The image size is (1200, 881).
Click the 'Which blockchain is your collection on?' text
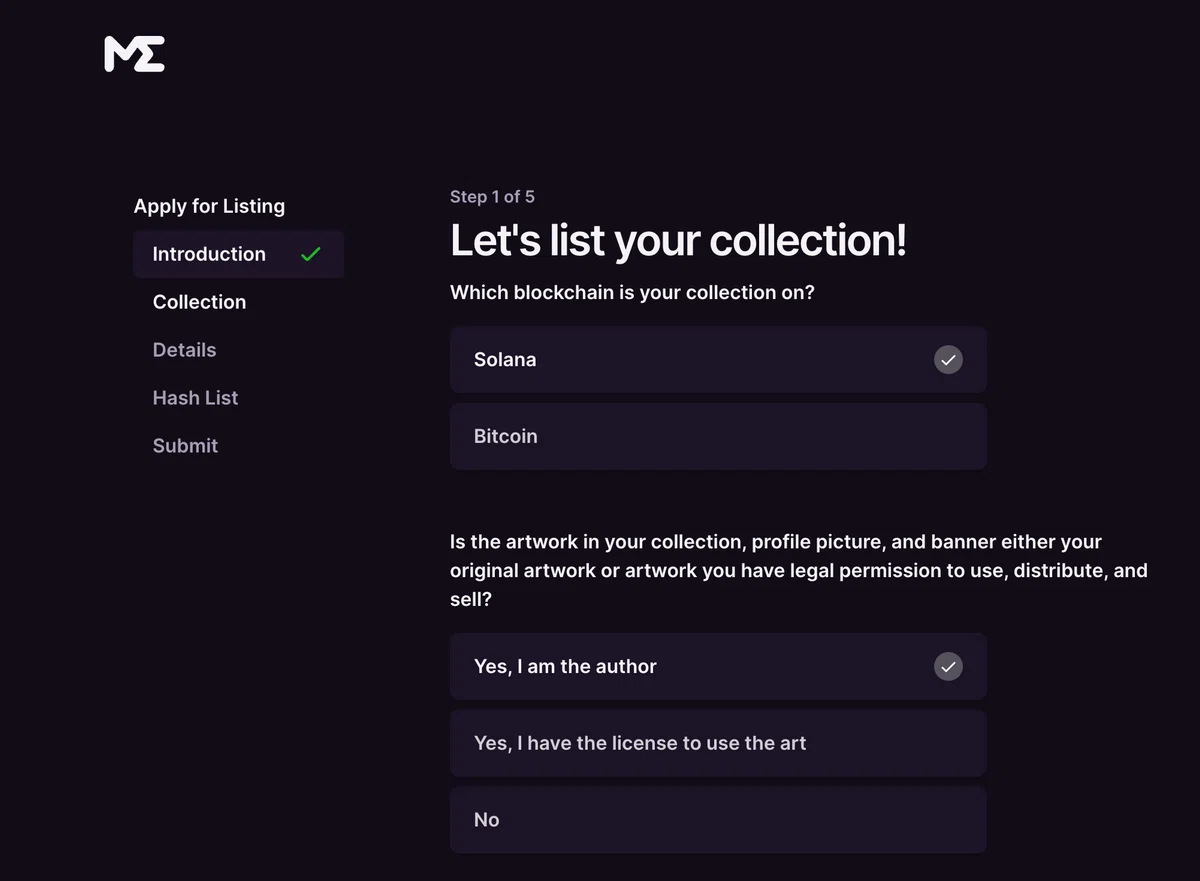point(632,293)
